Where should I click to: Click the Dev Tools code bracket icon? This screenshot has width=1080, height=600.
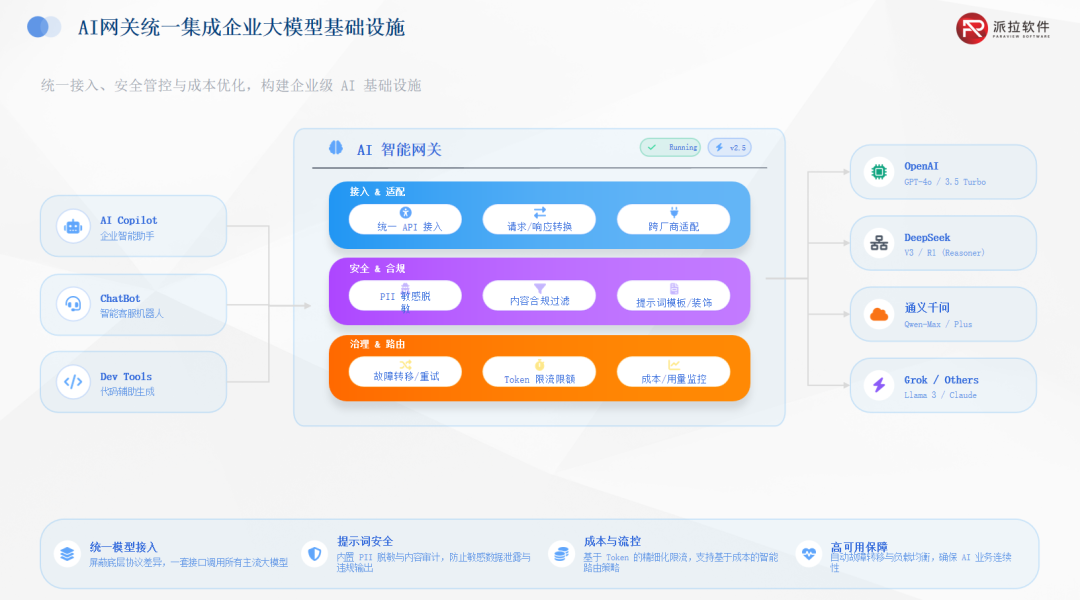(x=73, y=382)
